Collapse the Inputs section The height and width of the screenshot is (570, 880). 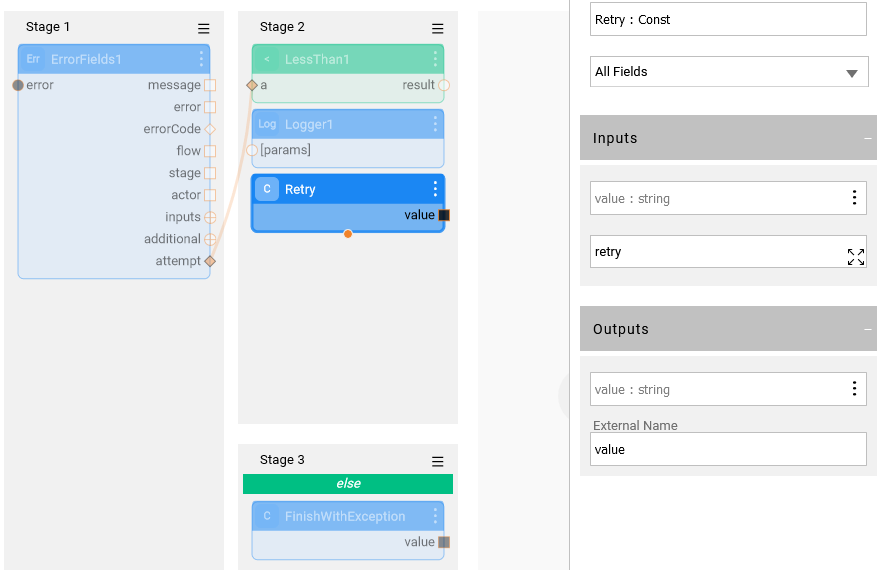[x=867, y=138]
